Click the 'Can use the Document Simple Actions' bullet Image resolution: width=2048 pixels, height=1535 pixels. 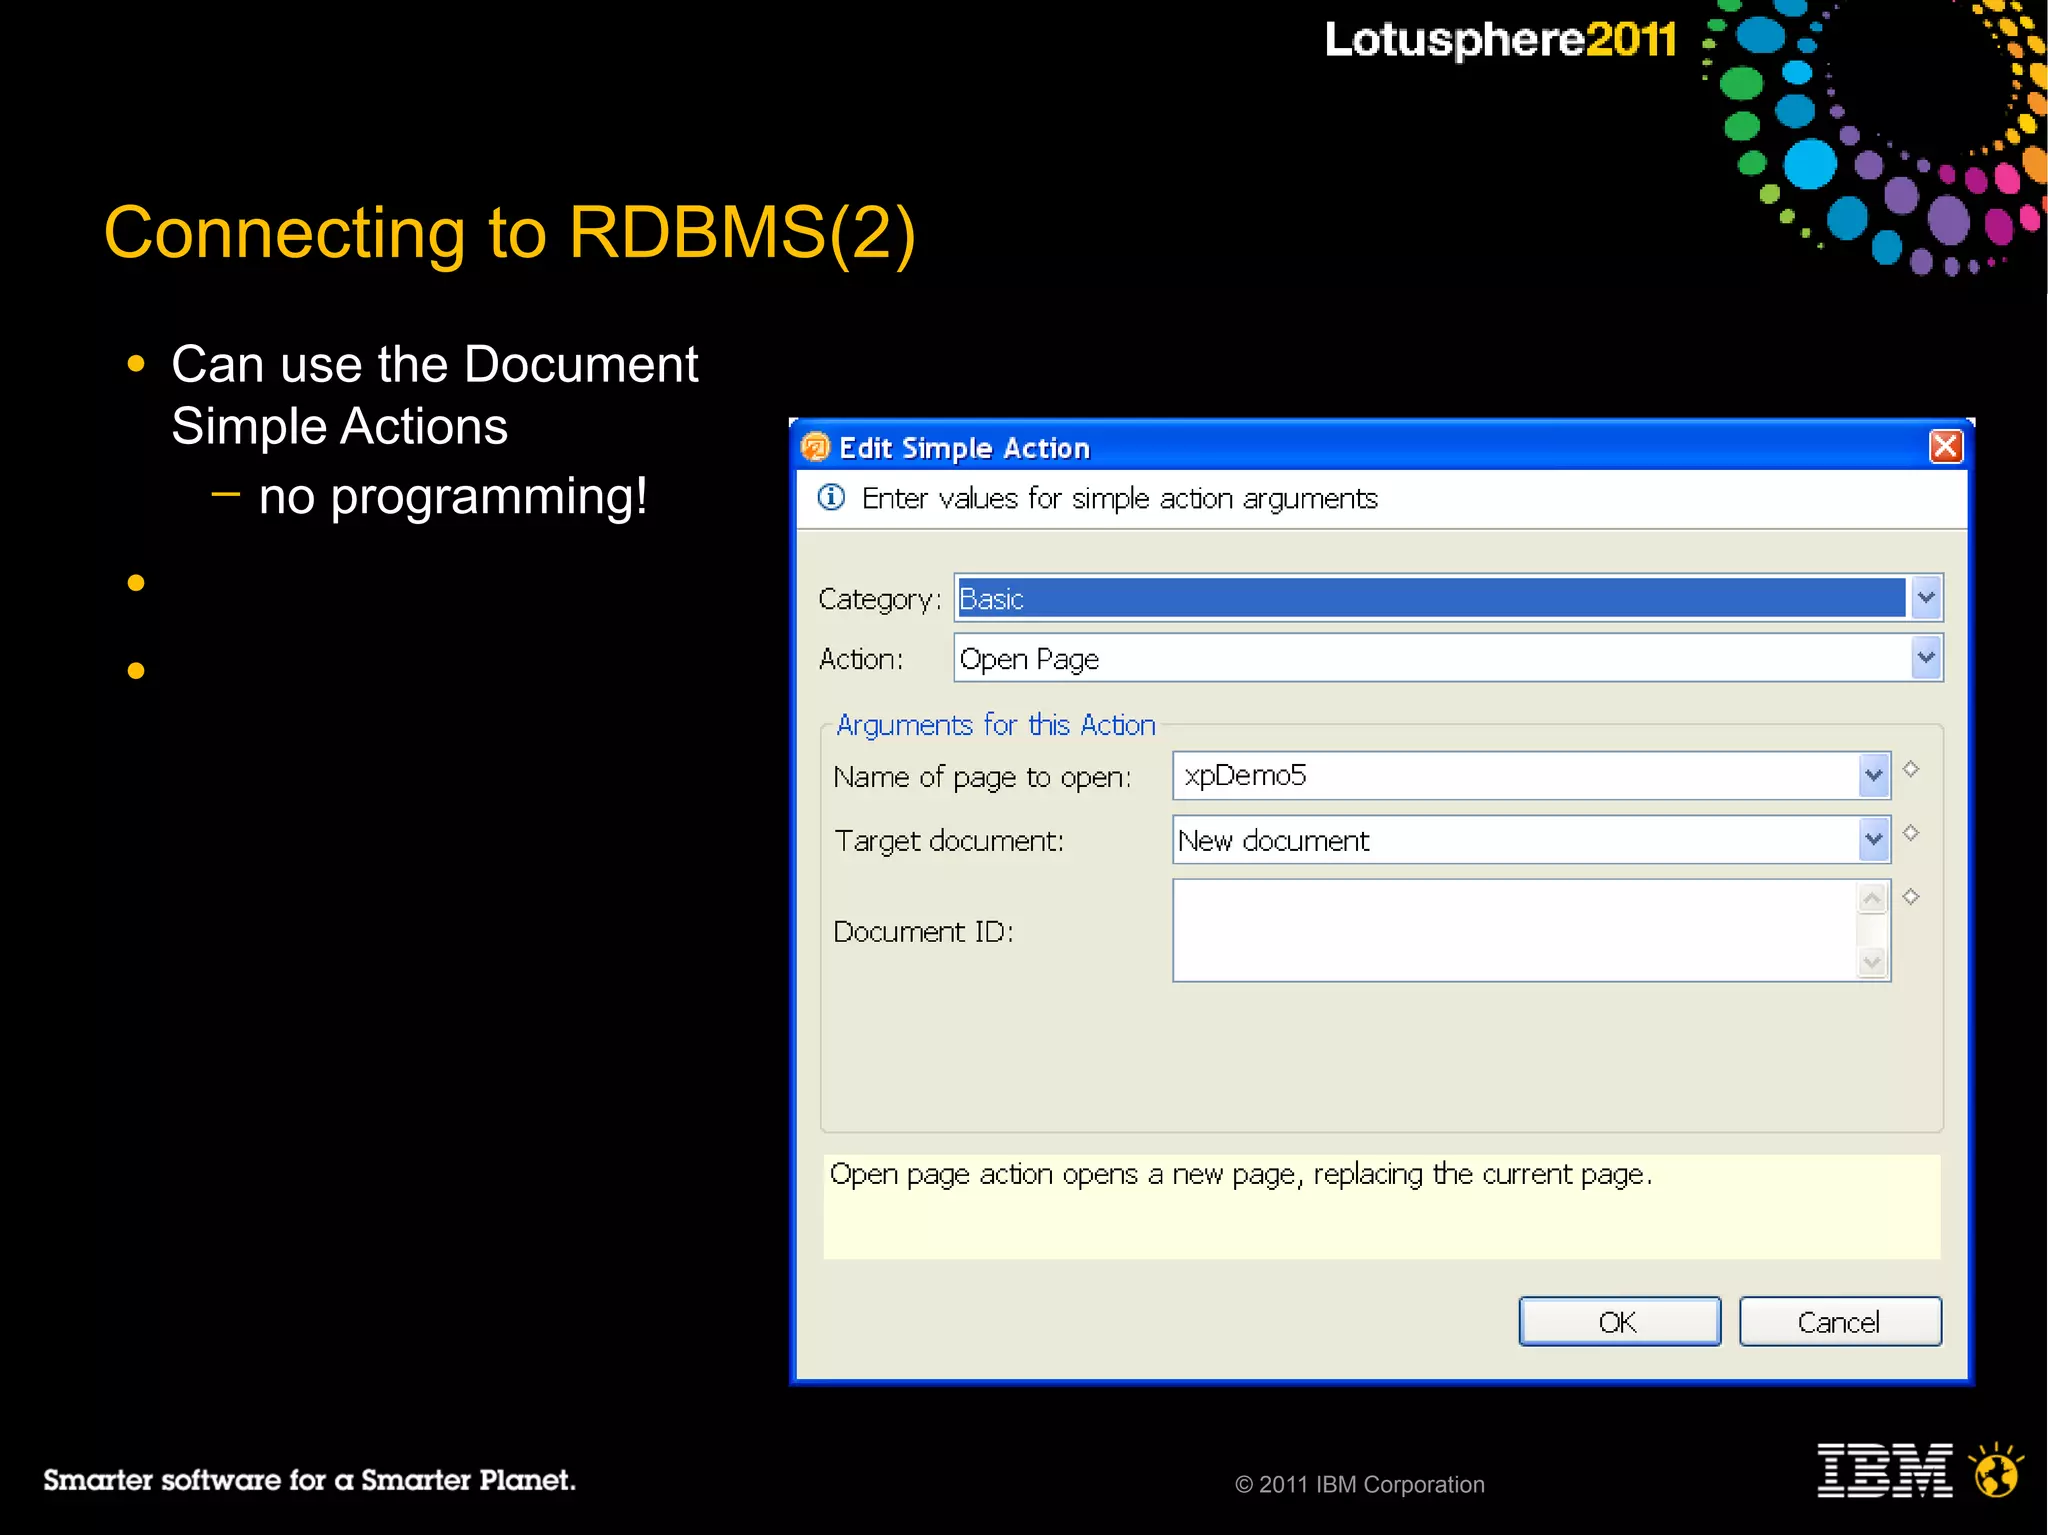pyautogui.click(x=434, y=395)
